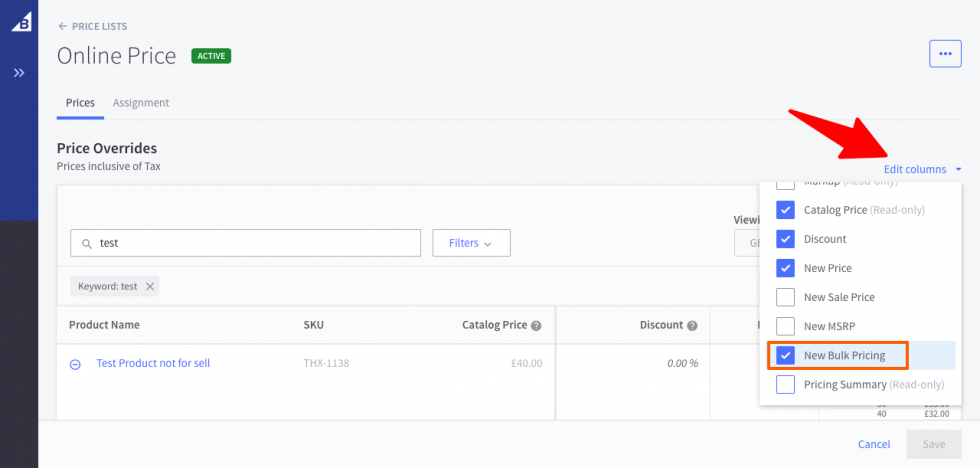Expand the sidebar with double-chevron icon
The height and width of the screenshot is (468, 980).
(x=19, y=73)
